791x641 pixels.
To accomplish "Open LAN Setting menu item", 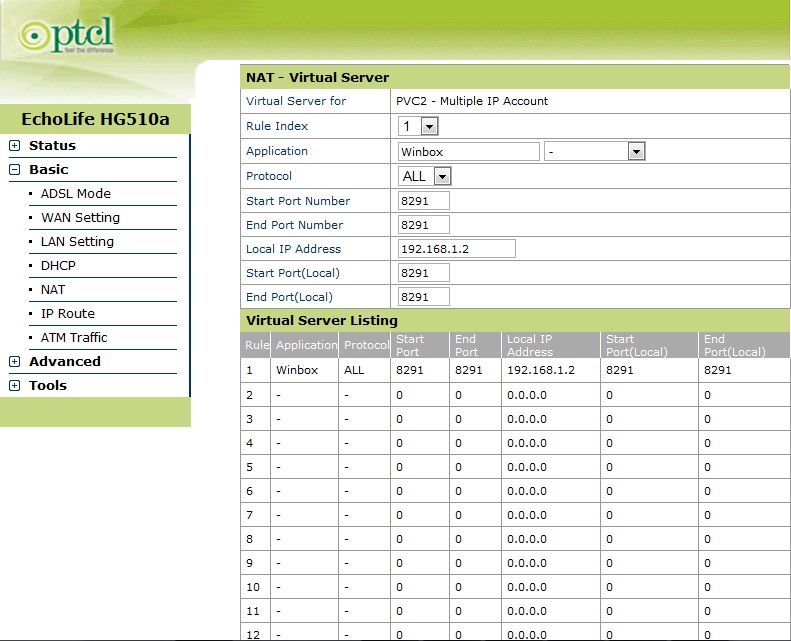I will (x=77, y=242).
